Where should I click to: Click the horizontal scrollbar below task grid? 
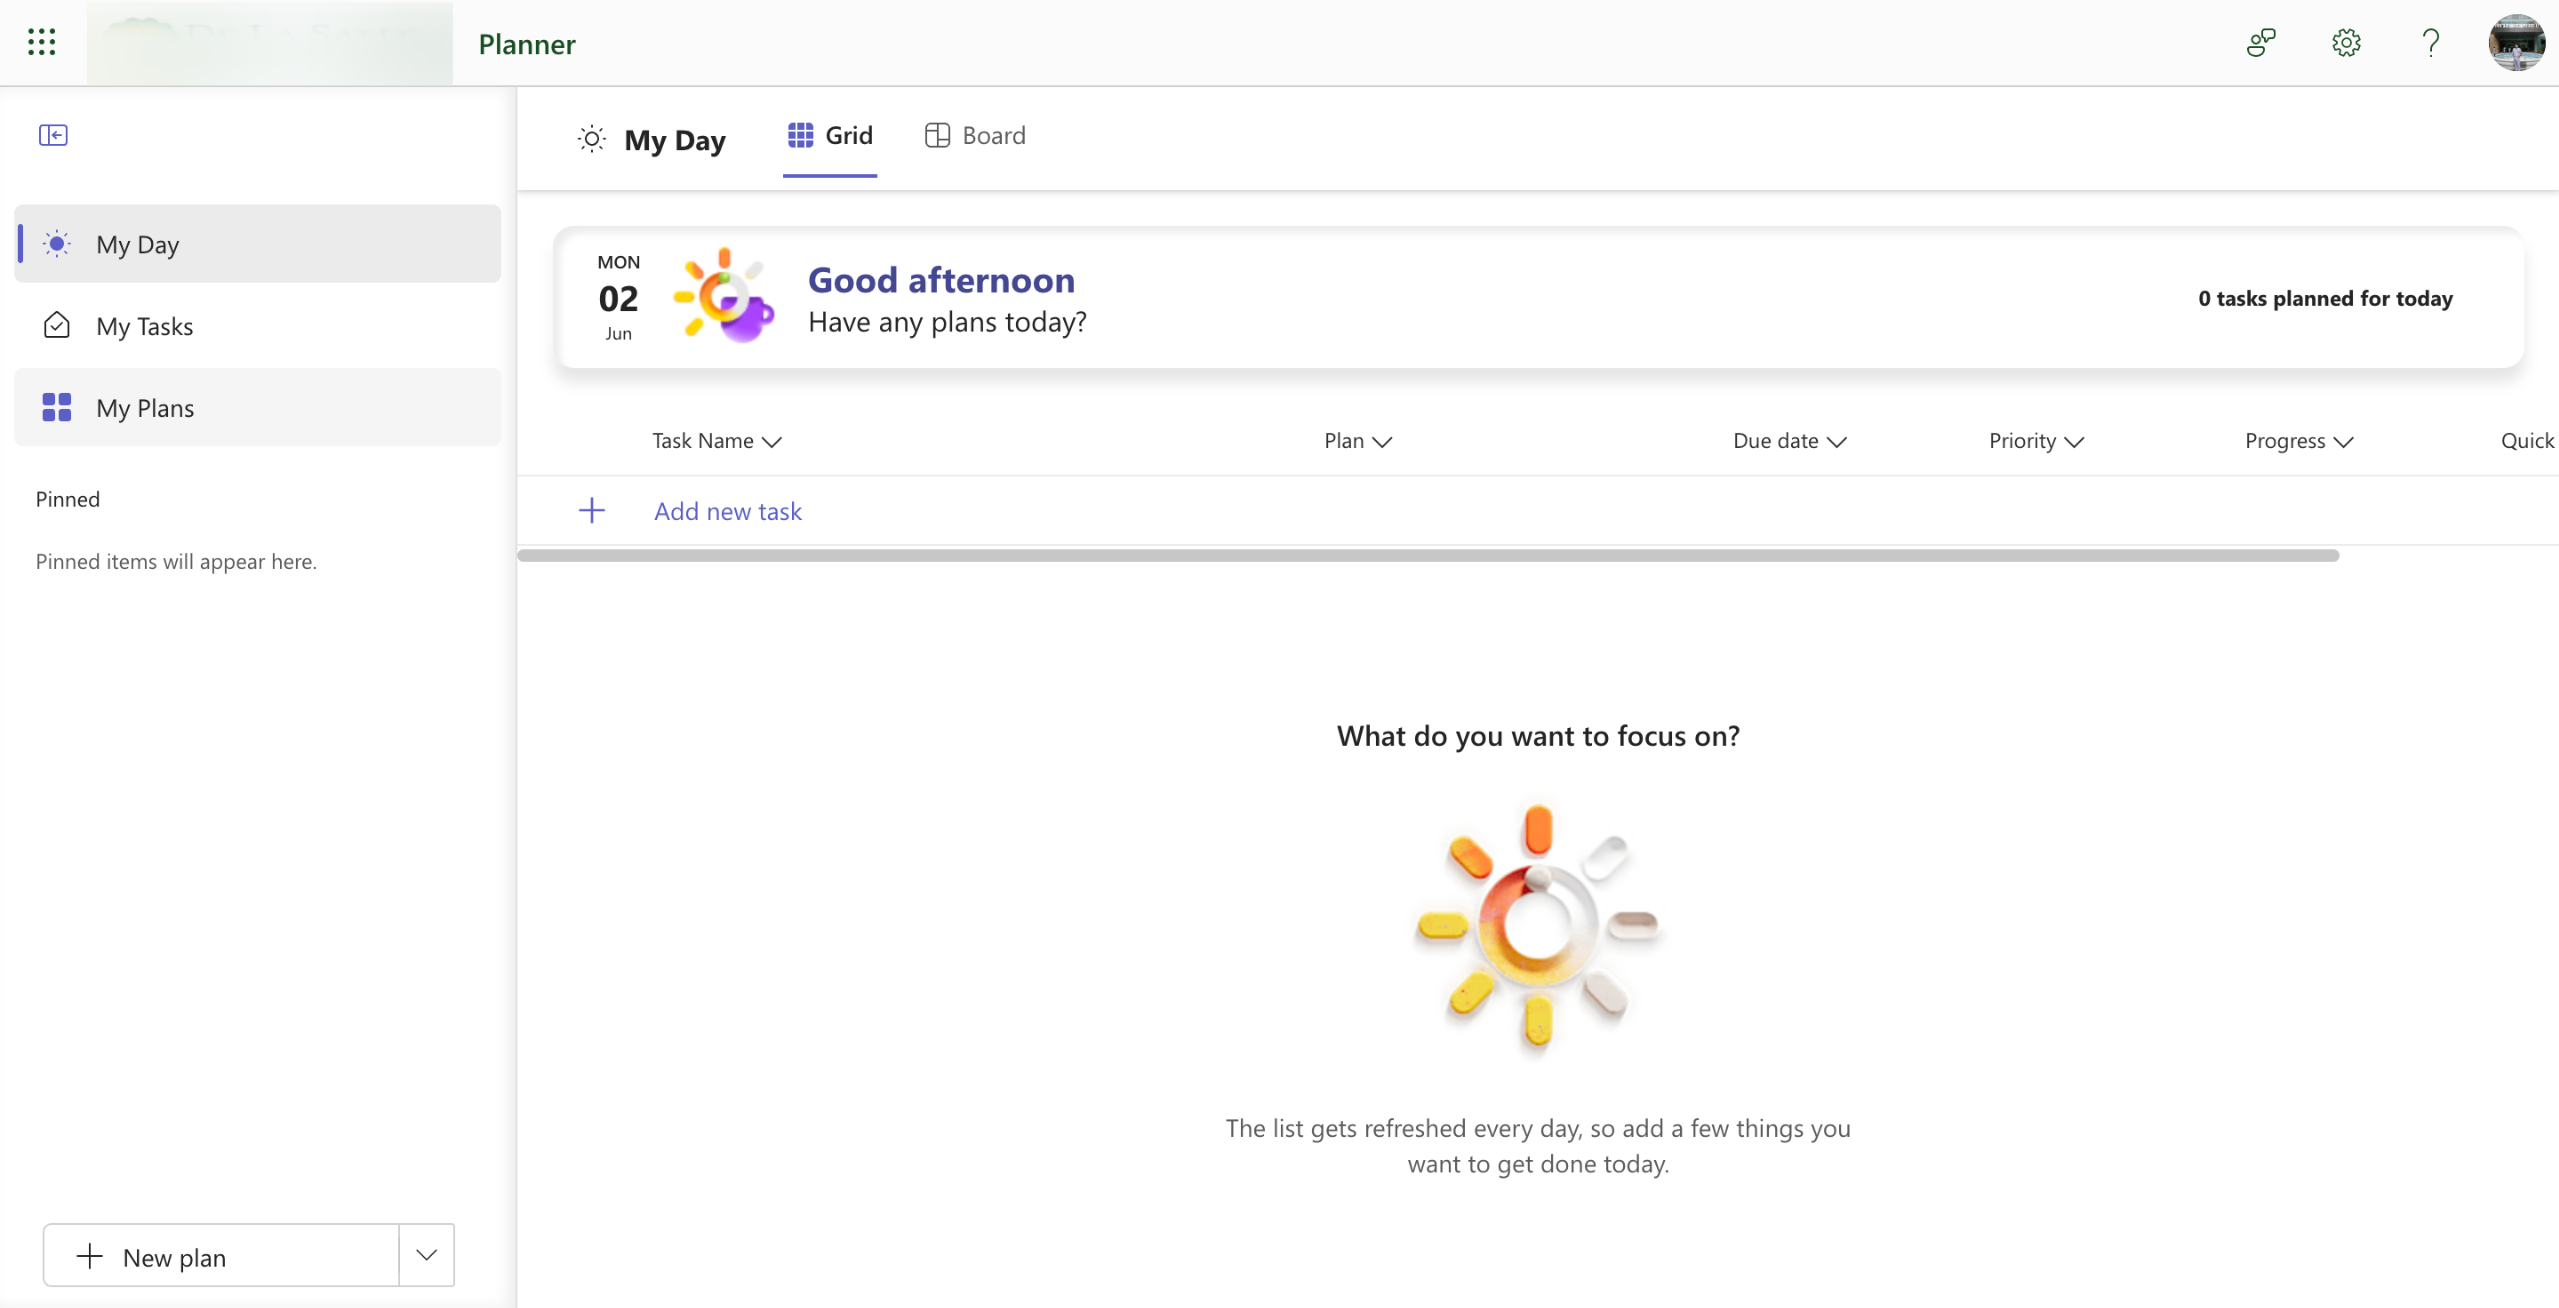1428,556
